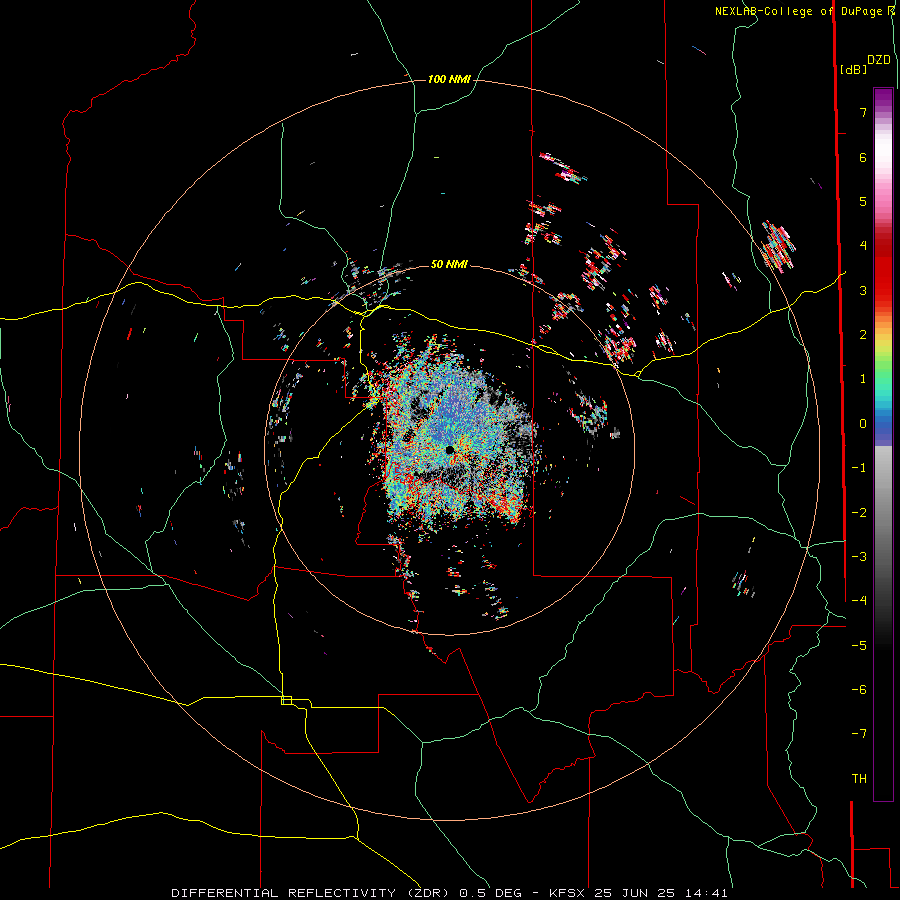Click the 1 value on the color scale

point(863,379)
